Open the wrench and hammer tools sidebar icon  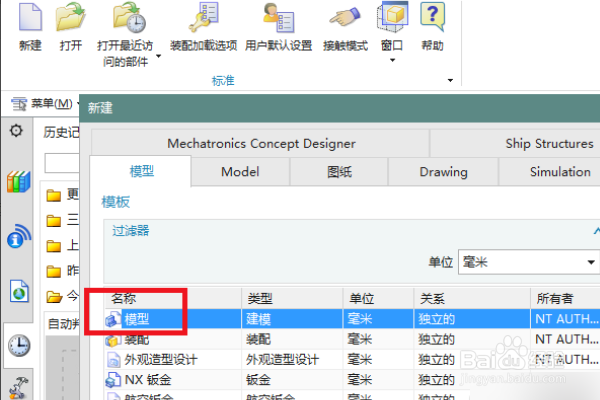(x=19, y=388)
